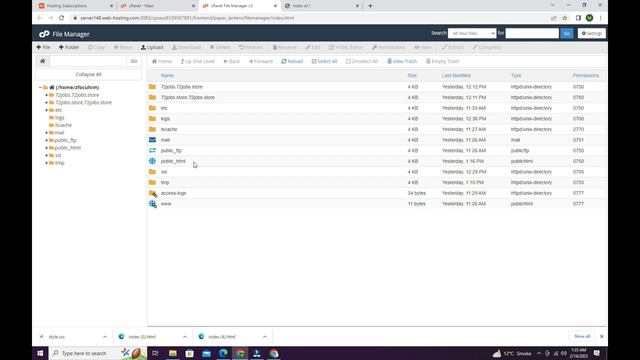The image size is (640, 360).
Task: Sort the list by Size column
Action: click(x=412, y=76)
